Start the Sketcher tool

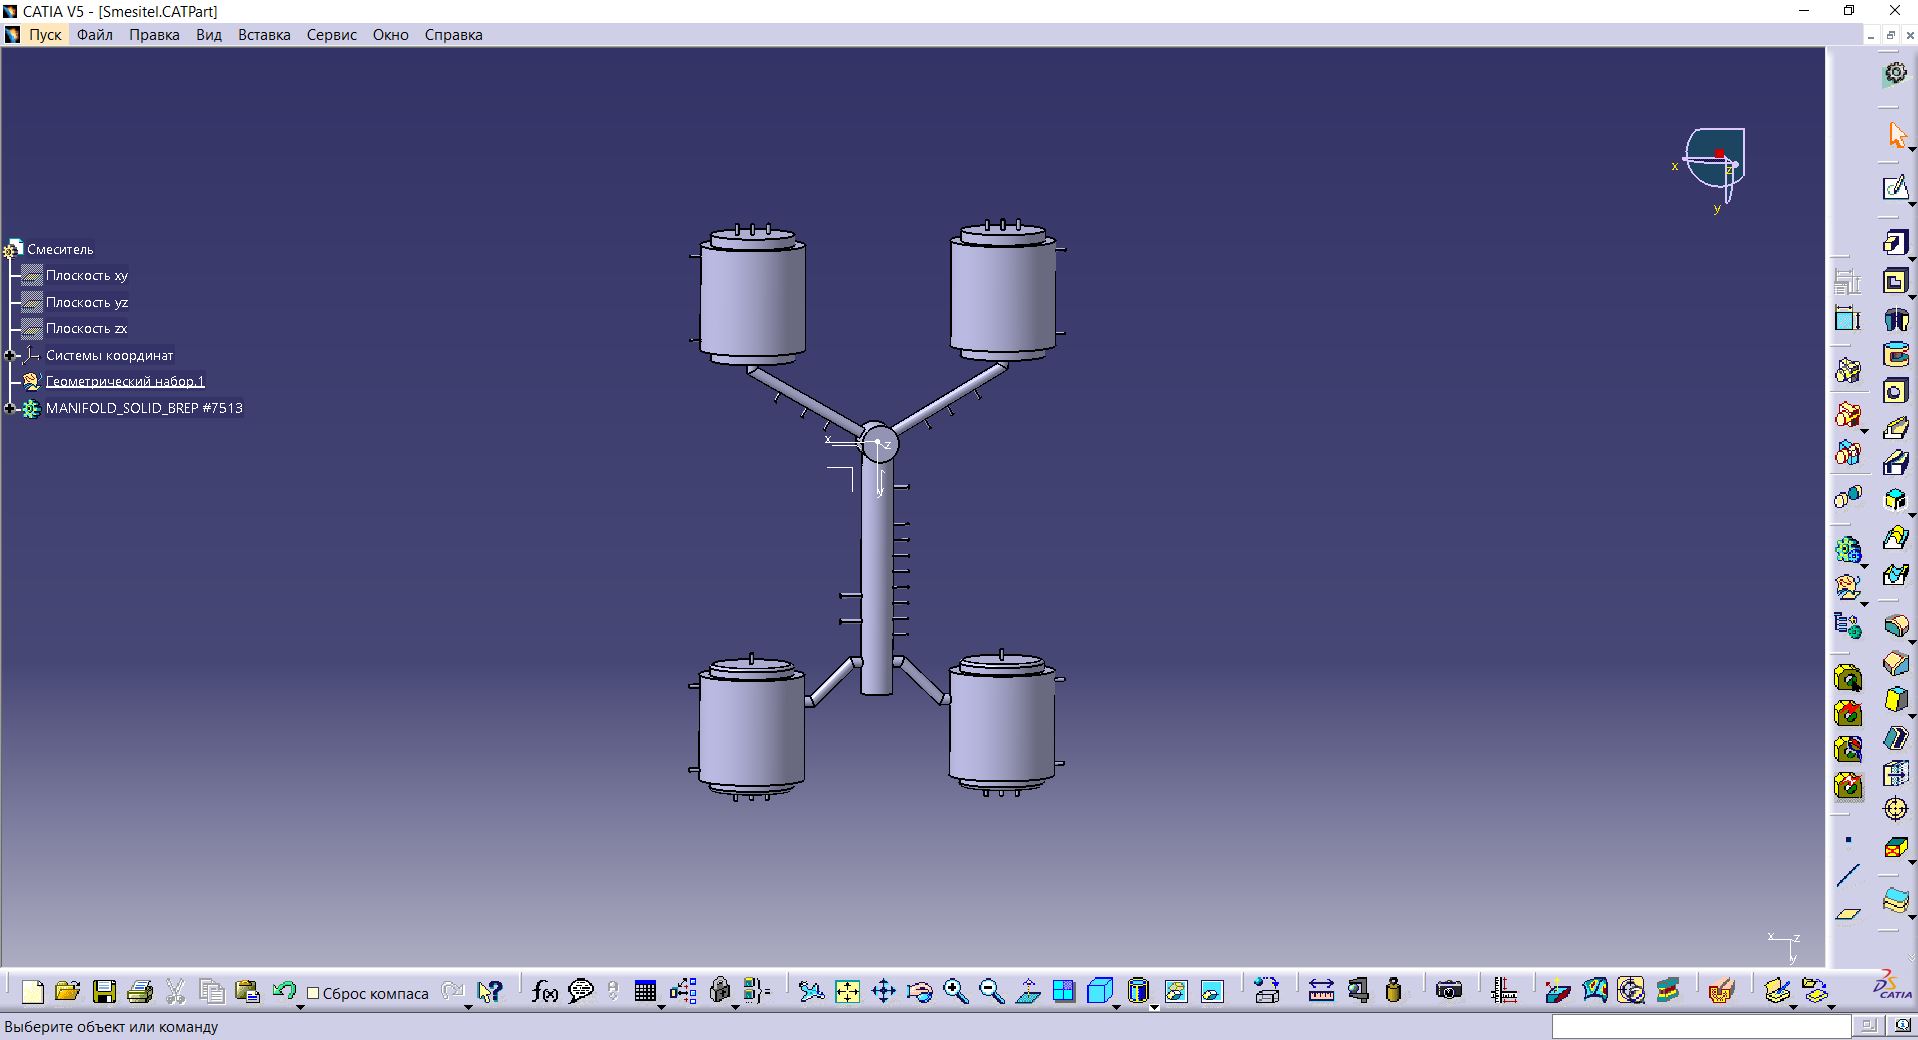1894,188
